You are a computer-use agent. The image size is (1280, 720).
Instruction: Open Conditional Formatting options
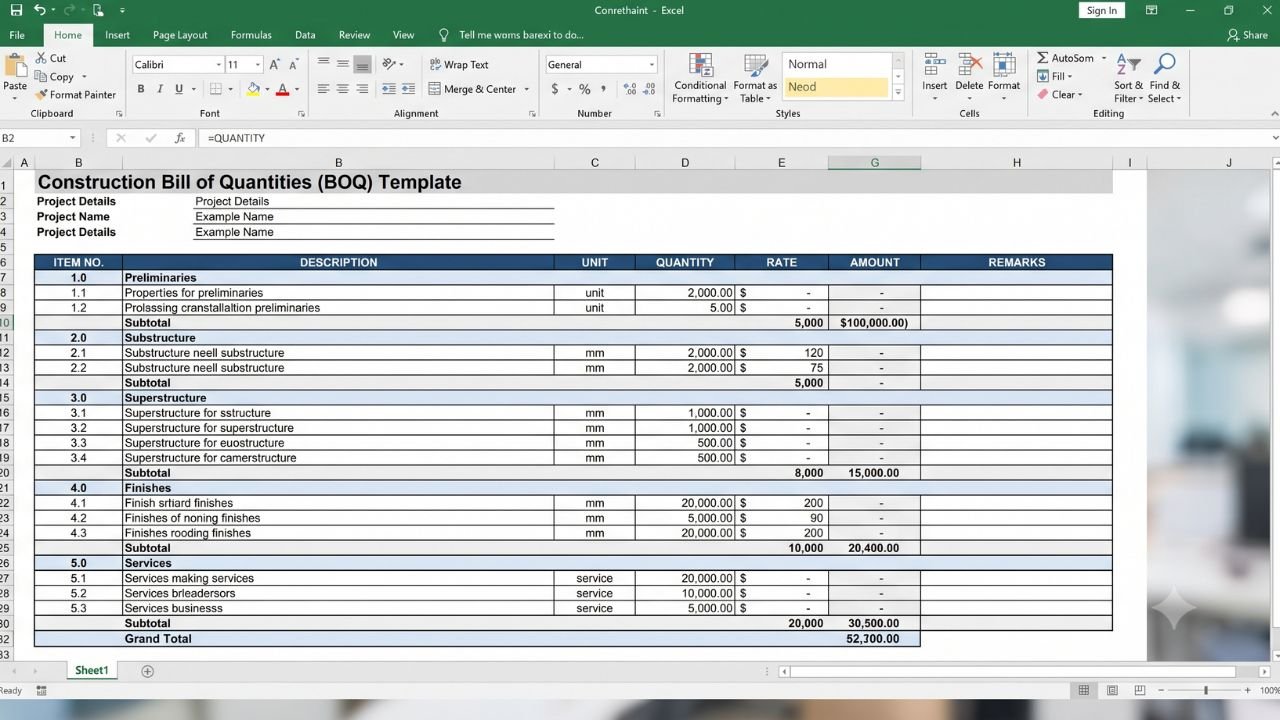coord(700,78)
